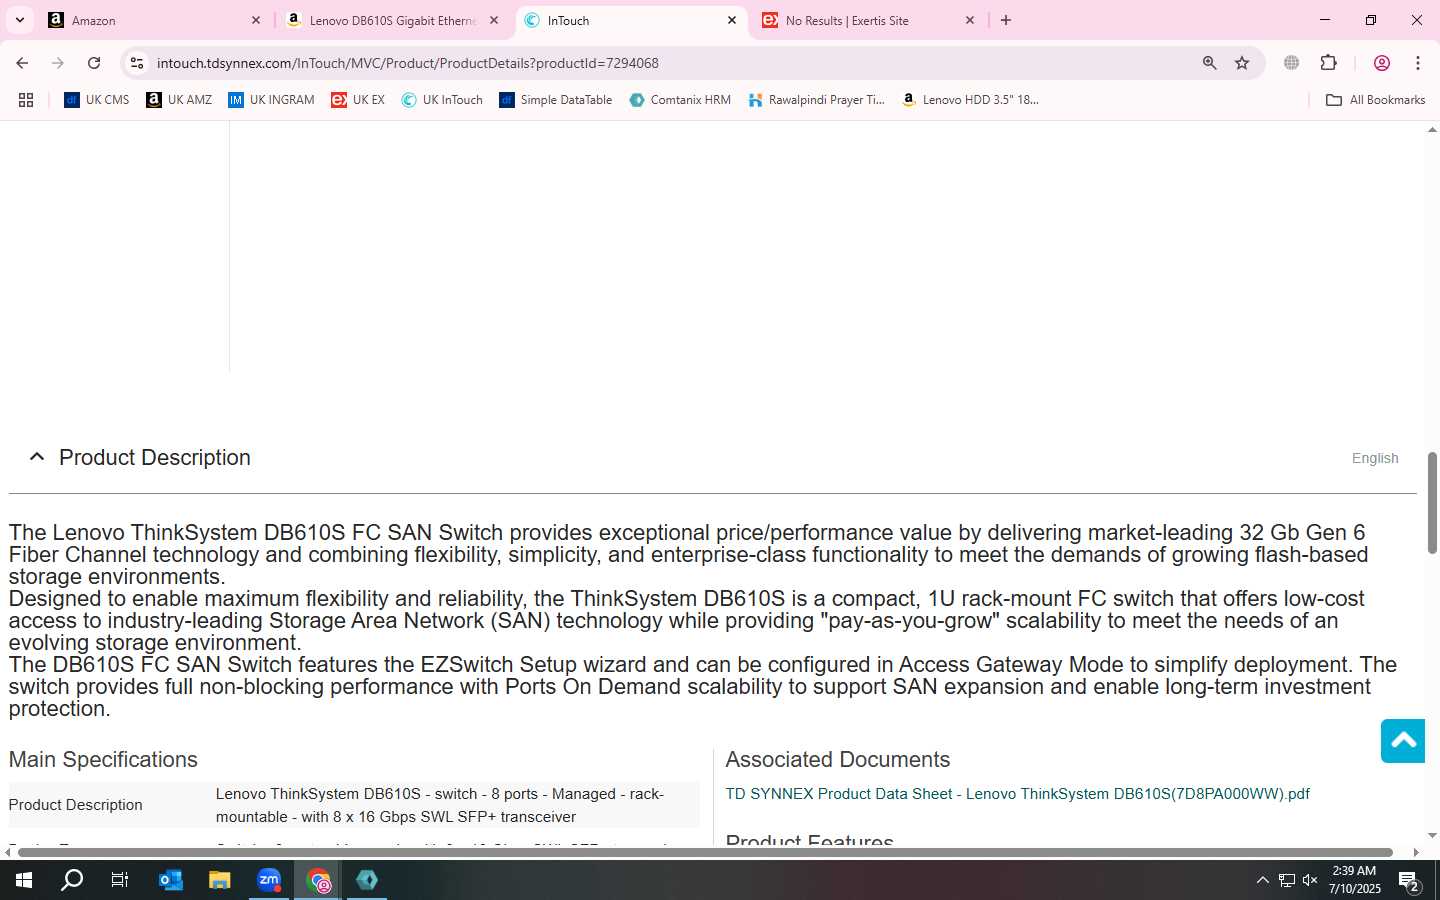The image size is (1440, 900).
Task: Close the Lenovo DB610S tab
Action: 494,20
